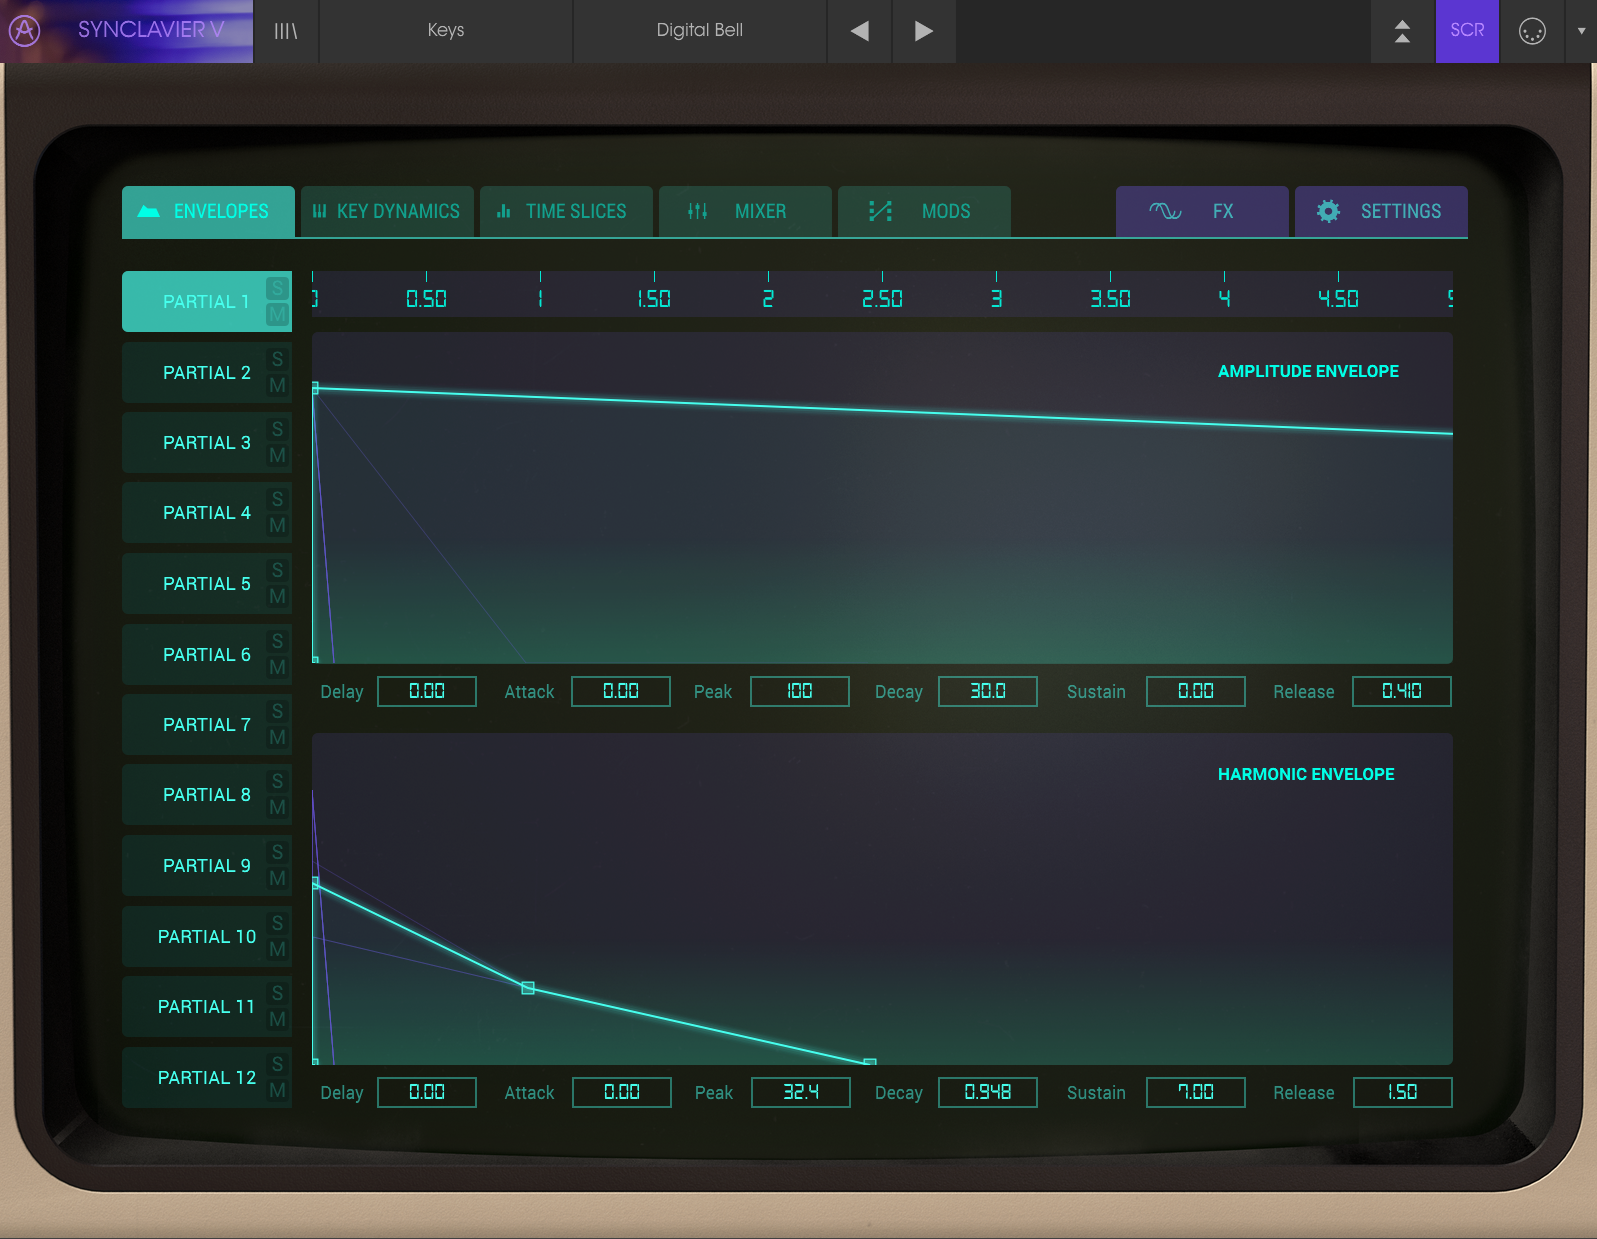Mute Partial 4 with M button
This screenshot has height=1239, width=1597.
(278, 525)
